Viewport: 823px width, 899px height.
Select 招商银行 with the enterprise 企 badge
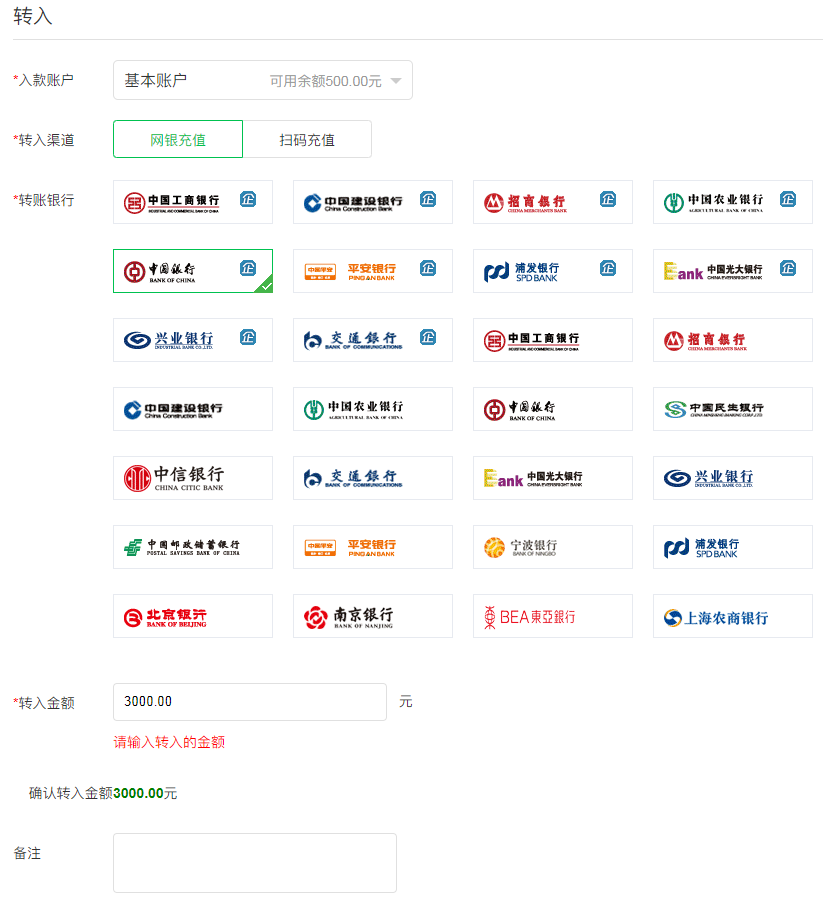click(553, 202)
